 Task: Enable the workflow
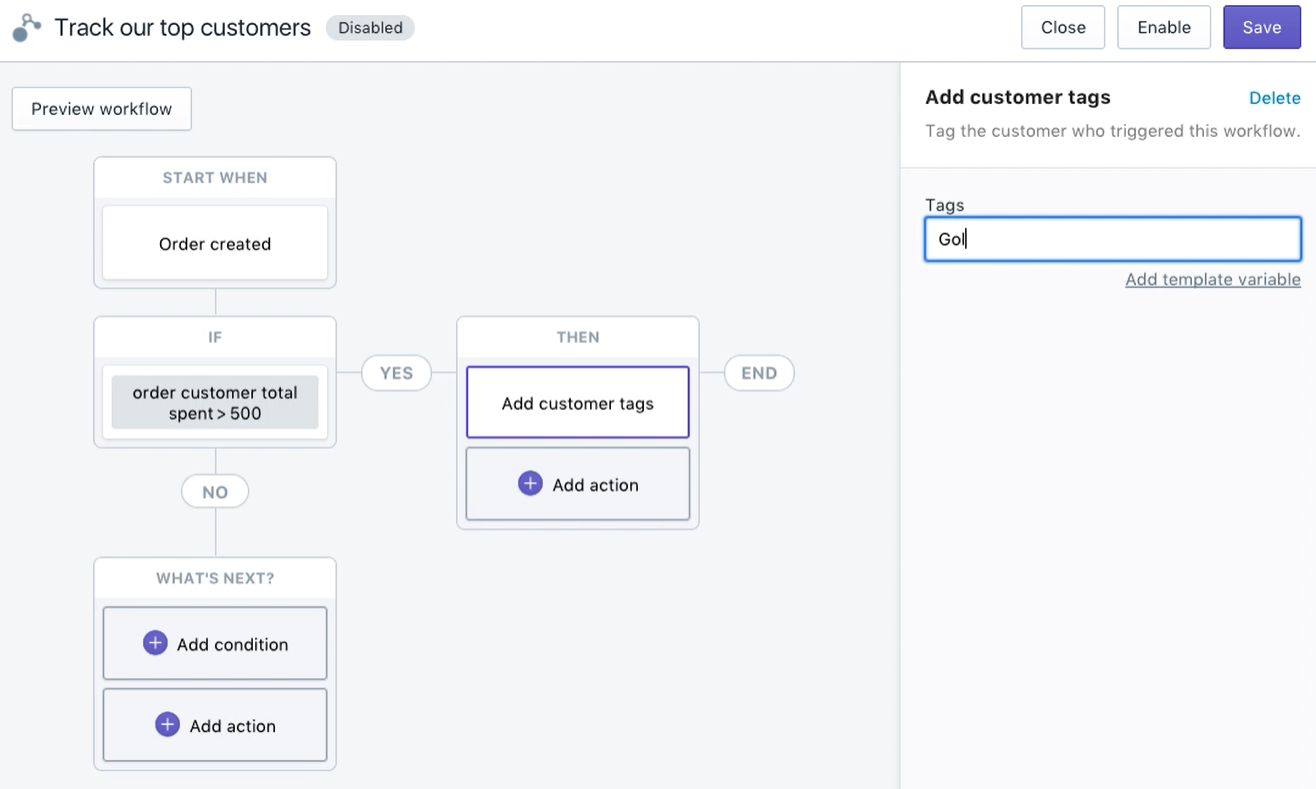1164,27
